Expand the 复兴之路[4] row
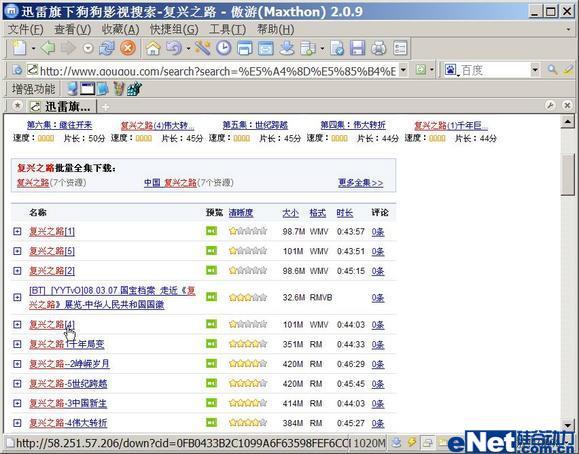Viewport: 579px width, 454px height. pos(17,324)
